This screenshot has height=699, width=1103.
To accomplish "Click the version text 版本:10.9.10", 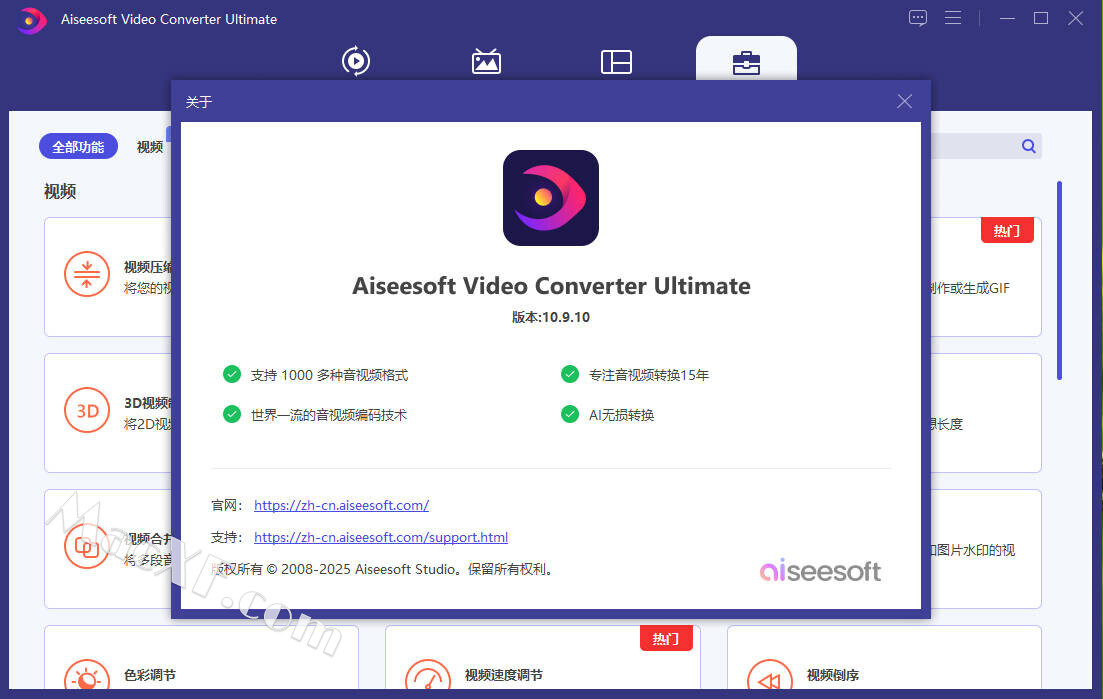I will [551, 317].
